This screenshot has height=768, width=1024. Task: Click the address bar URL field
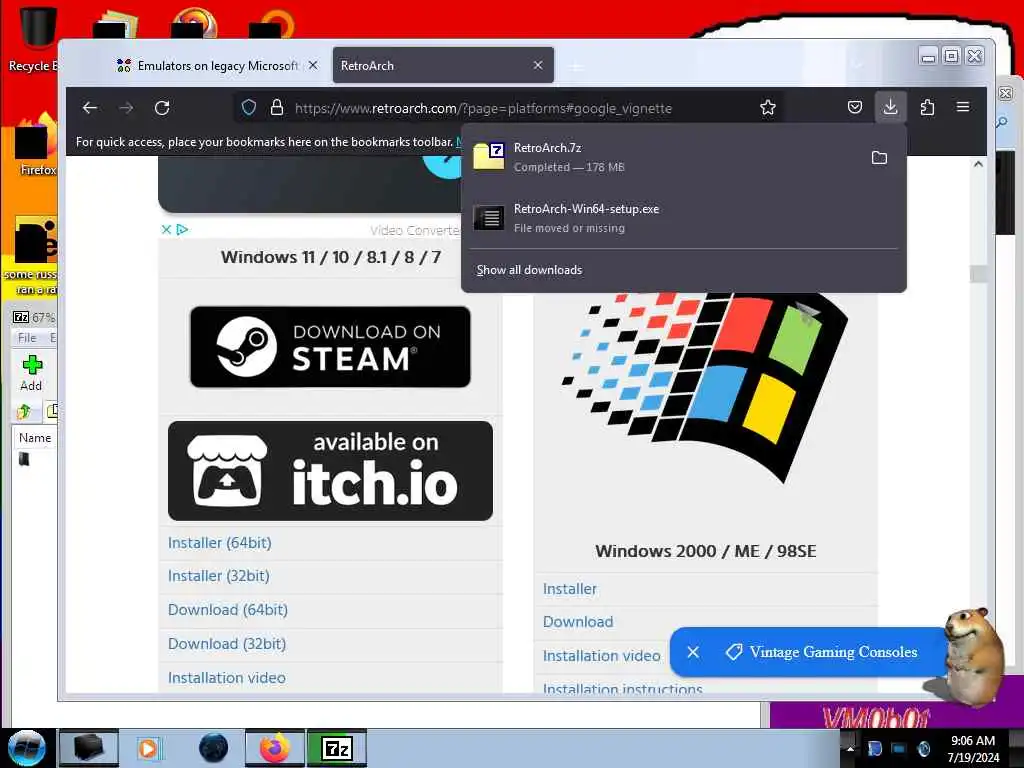point(483,108)
